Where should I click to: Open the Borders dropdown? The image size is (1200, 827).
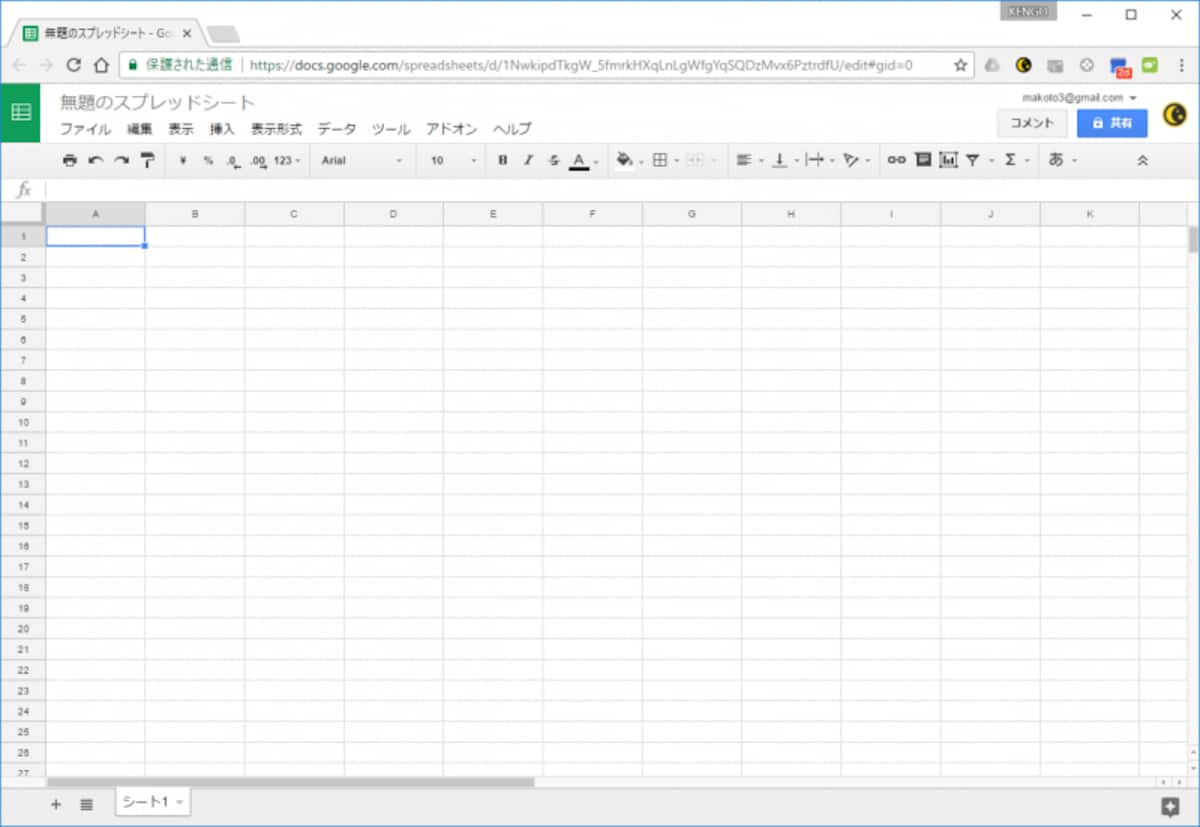[x=665, y=160]
